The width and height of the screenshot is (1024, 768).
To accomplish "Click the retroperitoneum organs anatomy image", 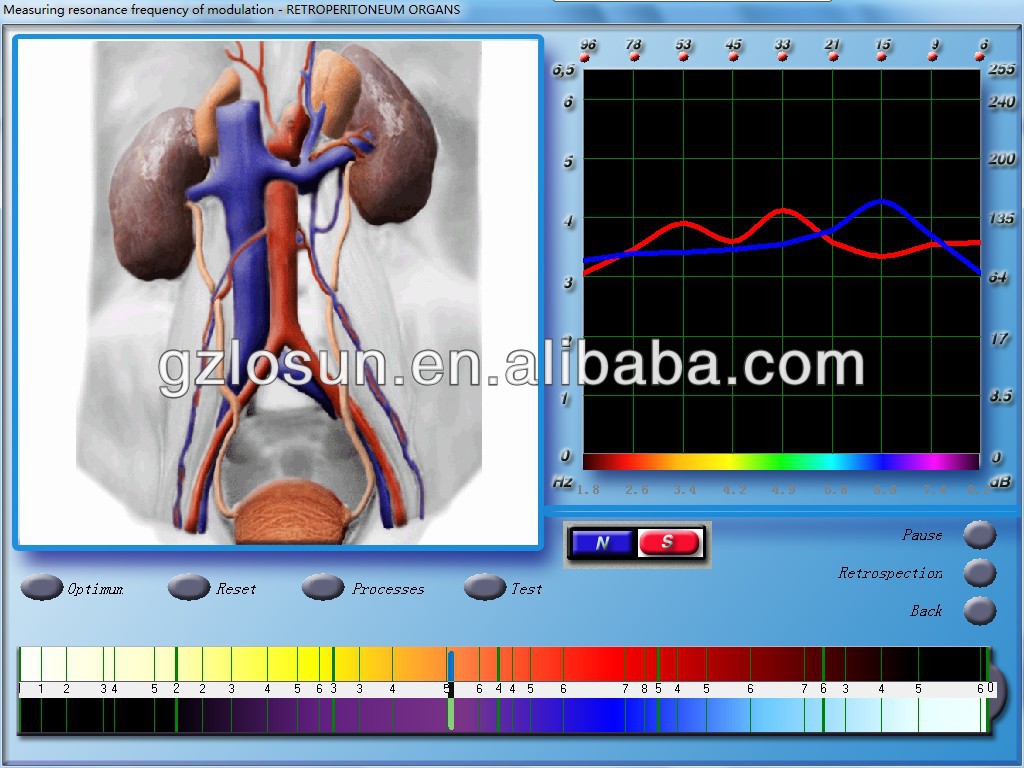I will tap(279, 292).
